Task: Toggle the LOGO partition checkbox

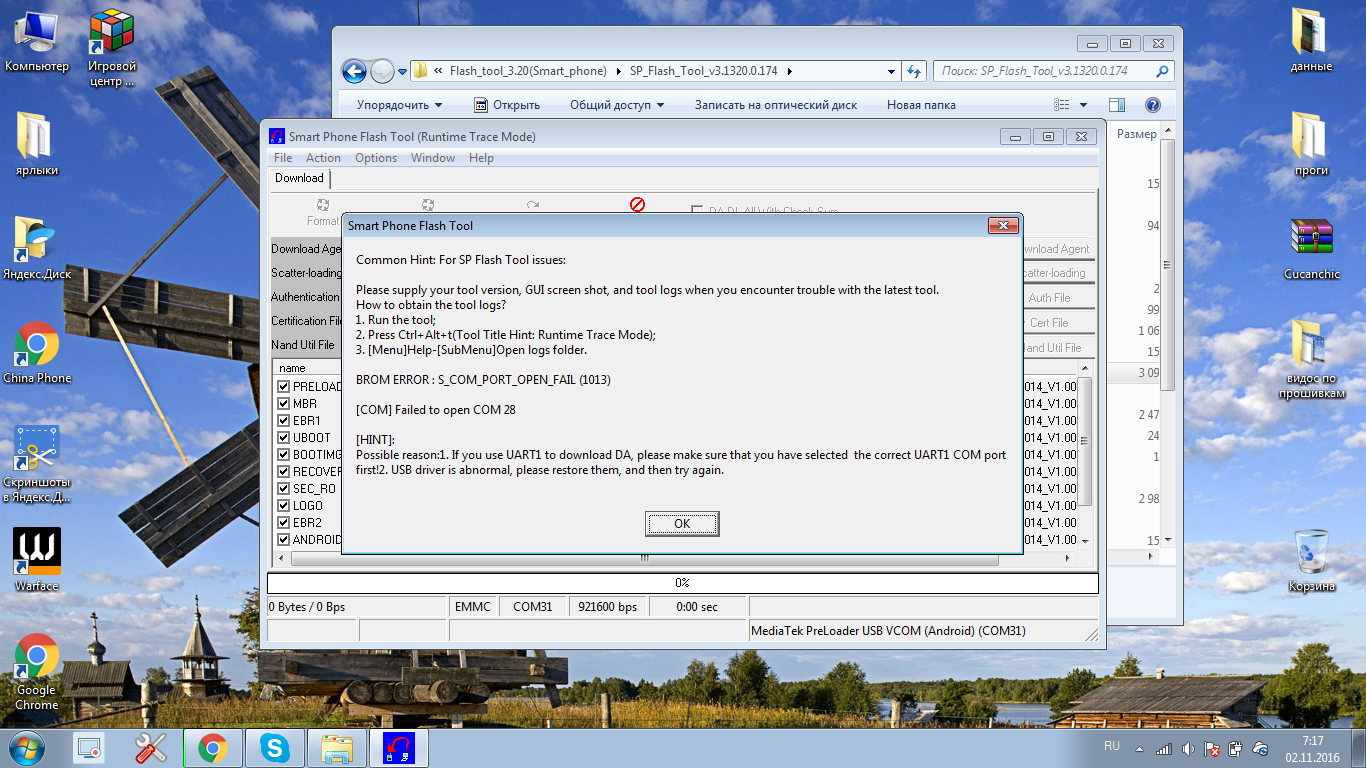Action: [284, 506]
